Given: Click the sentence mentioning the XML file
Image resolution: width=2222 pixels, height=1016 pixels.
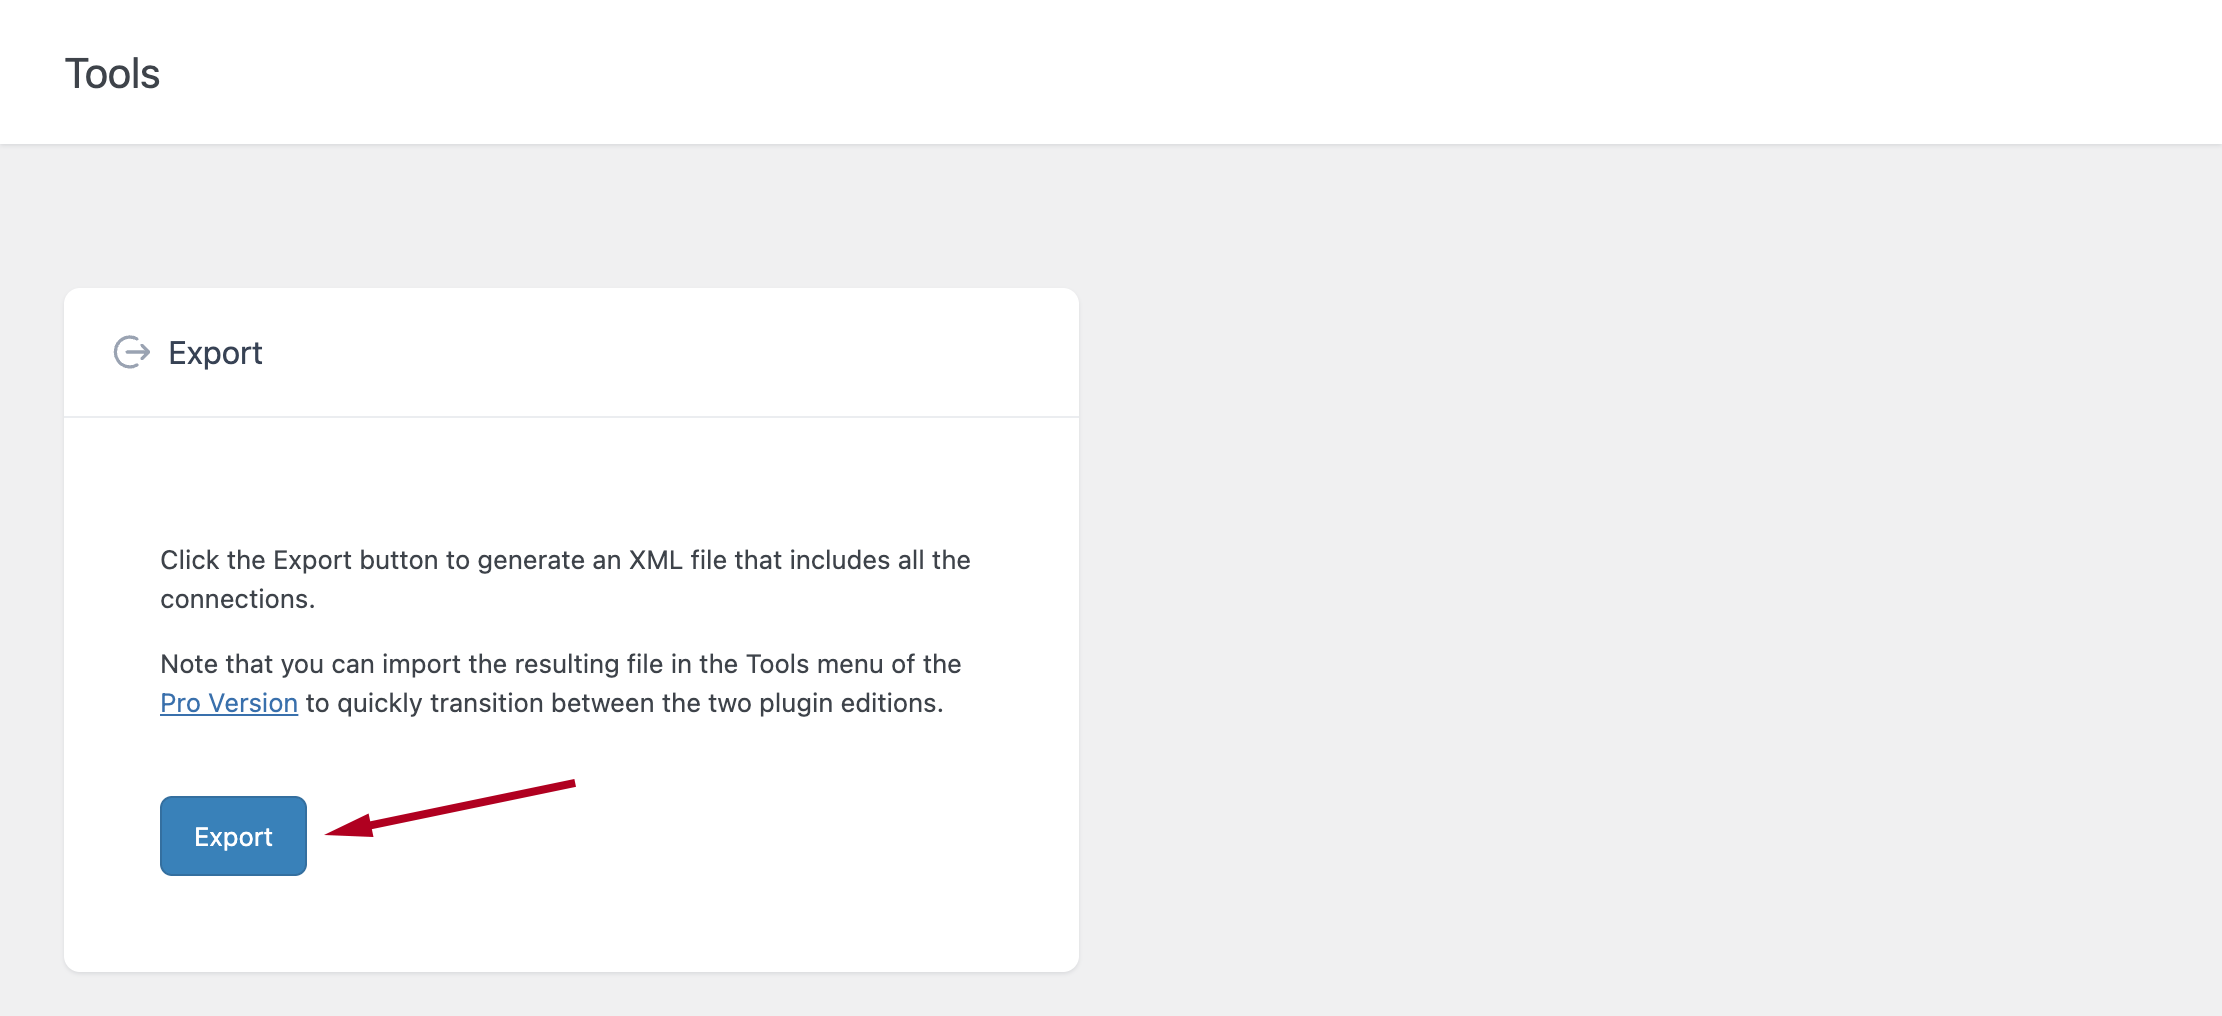Looking at the screenshot, I should point(563,560).
